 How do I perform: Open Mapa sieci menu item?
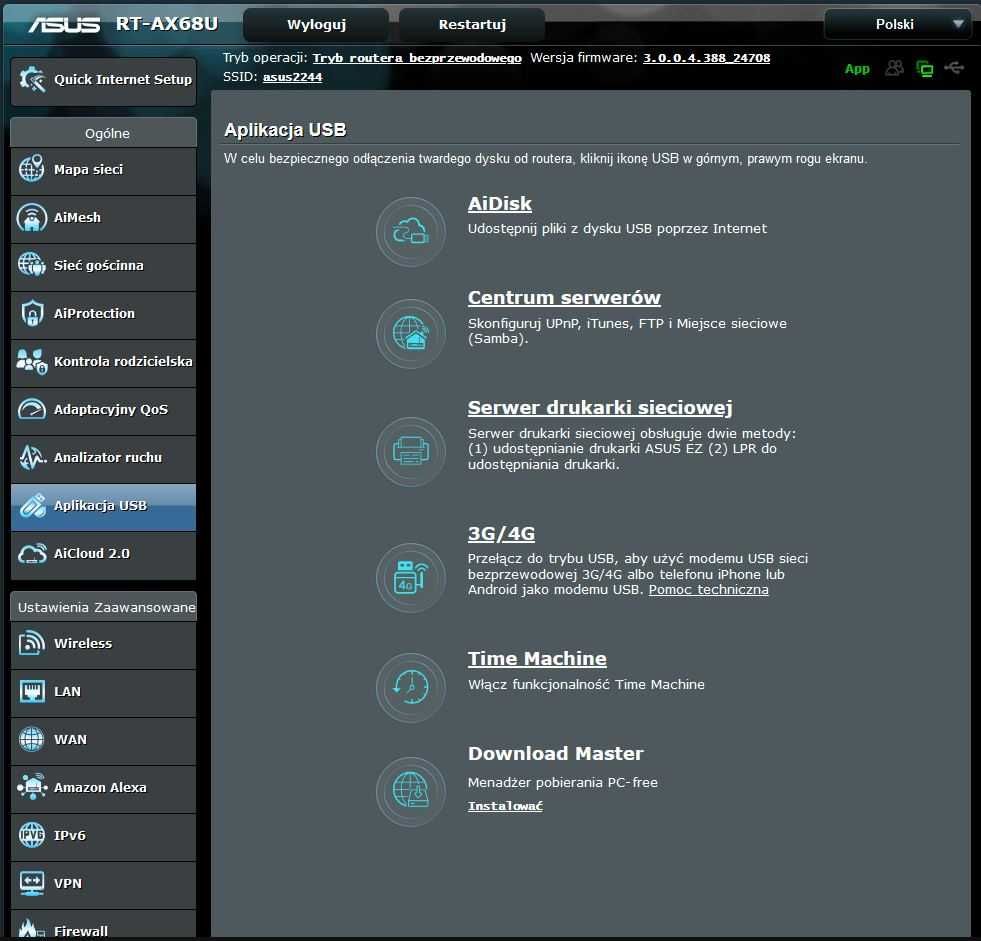(x=103, y=170)
